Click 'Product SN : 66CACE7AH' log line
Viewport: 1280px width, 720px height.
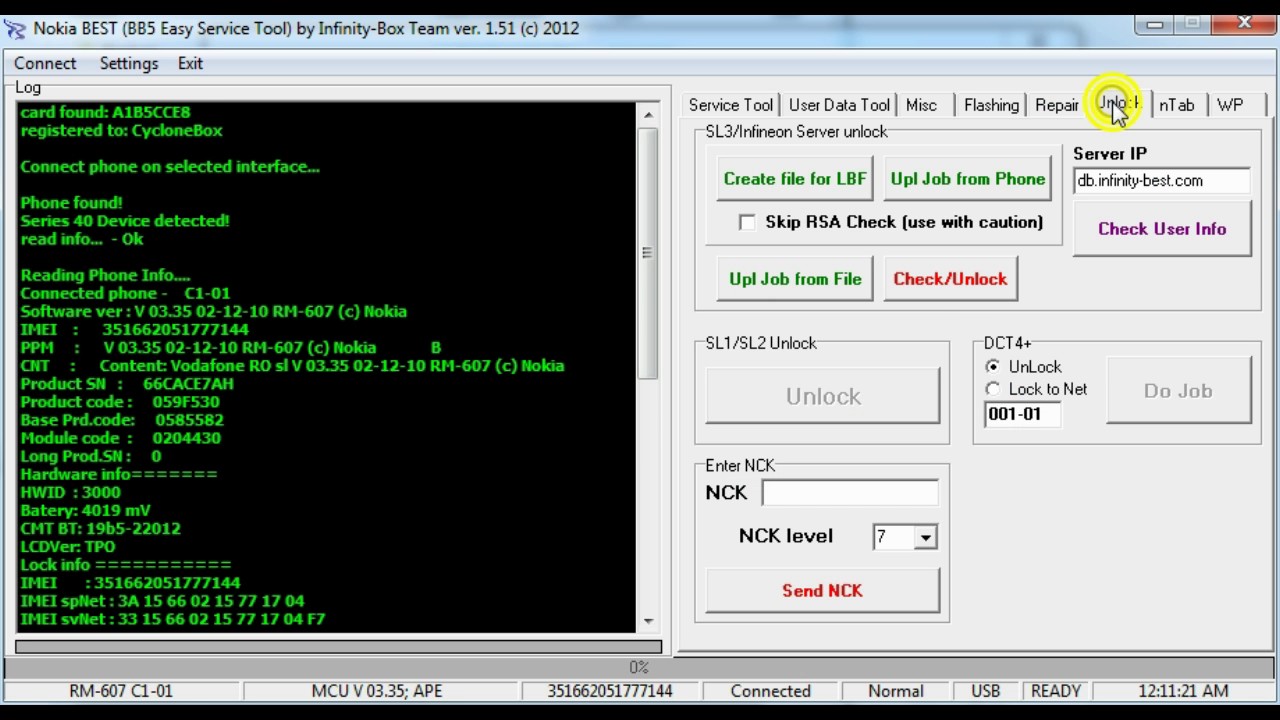127,384
